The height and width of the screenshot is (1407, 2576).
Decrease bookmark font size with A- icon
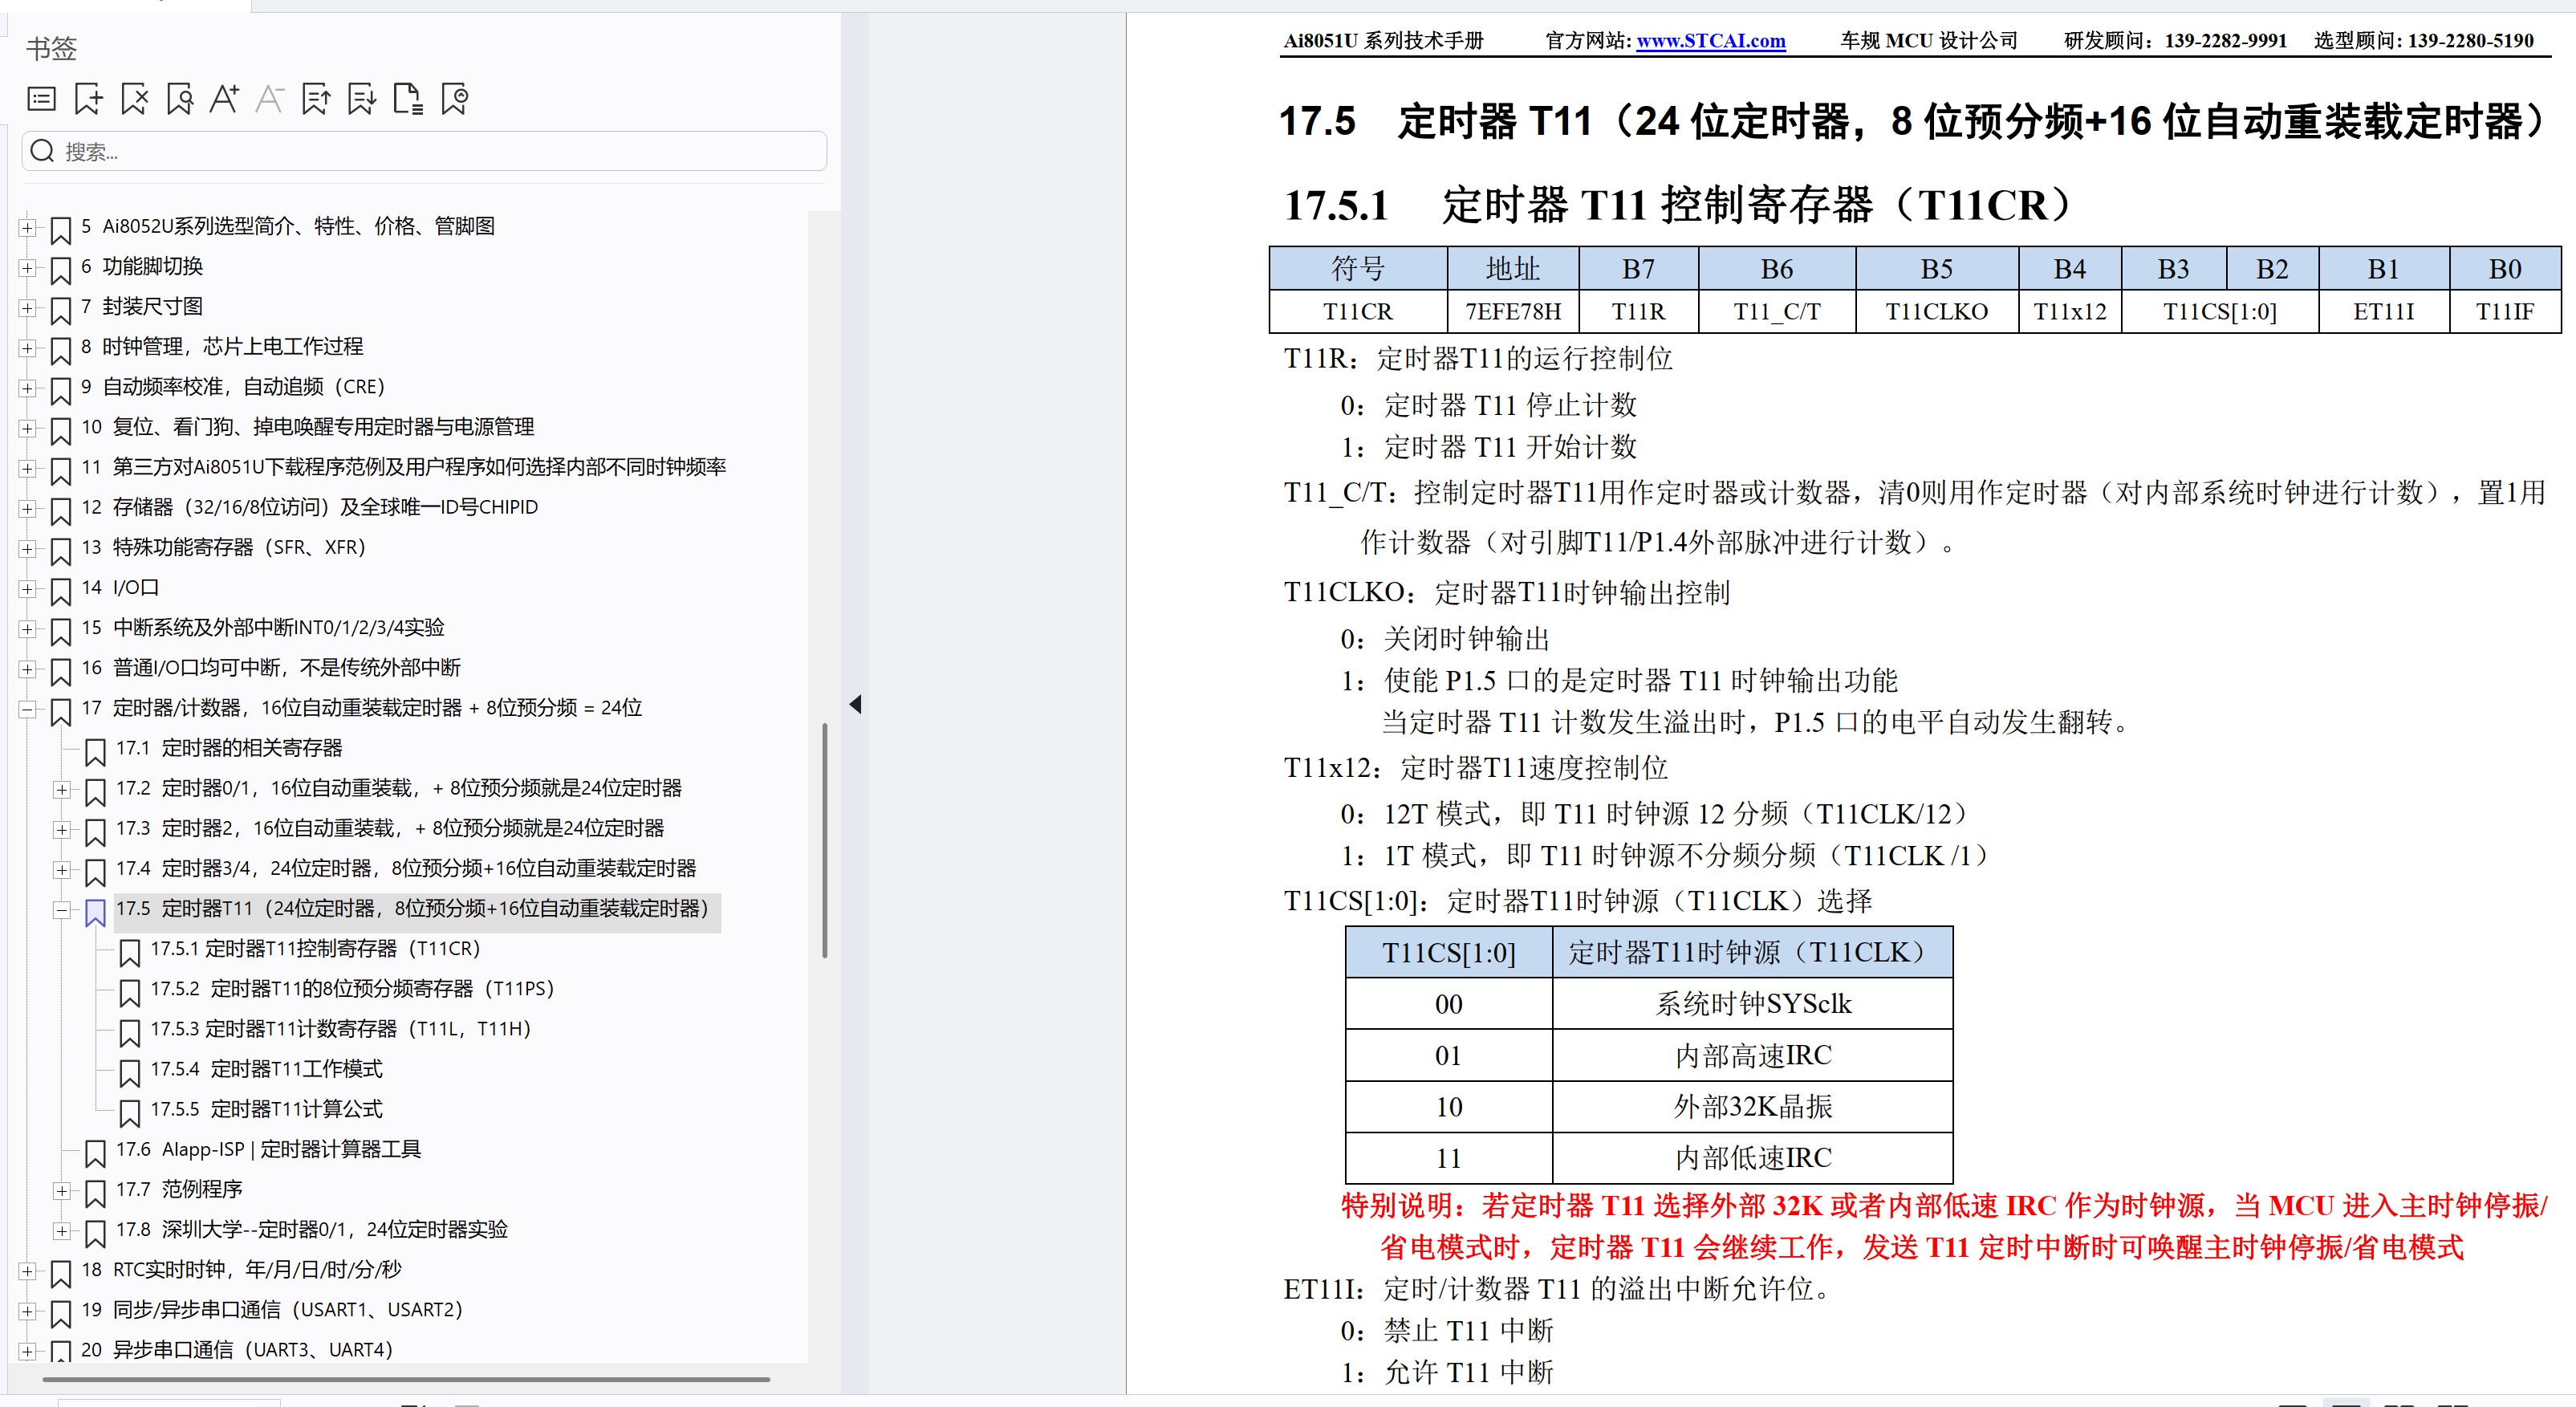[x=270, y=99]
